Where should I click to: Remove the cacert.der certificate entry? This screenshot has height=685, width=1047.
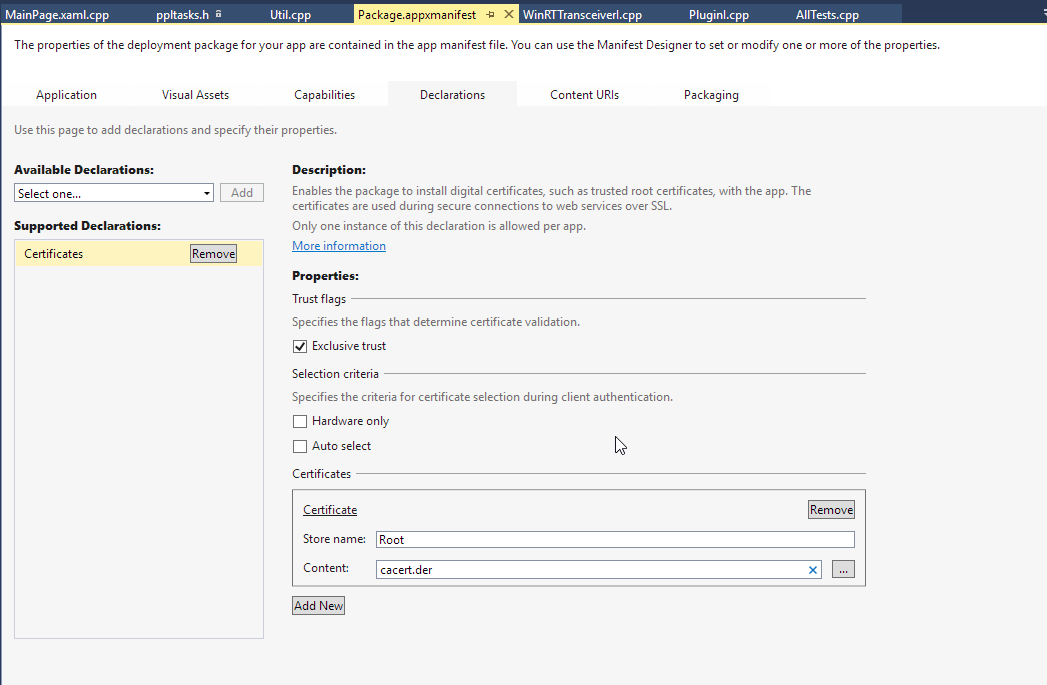pyautogui.click(x=831, y=510)
